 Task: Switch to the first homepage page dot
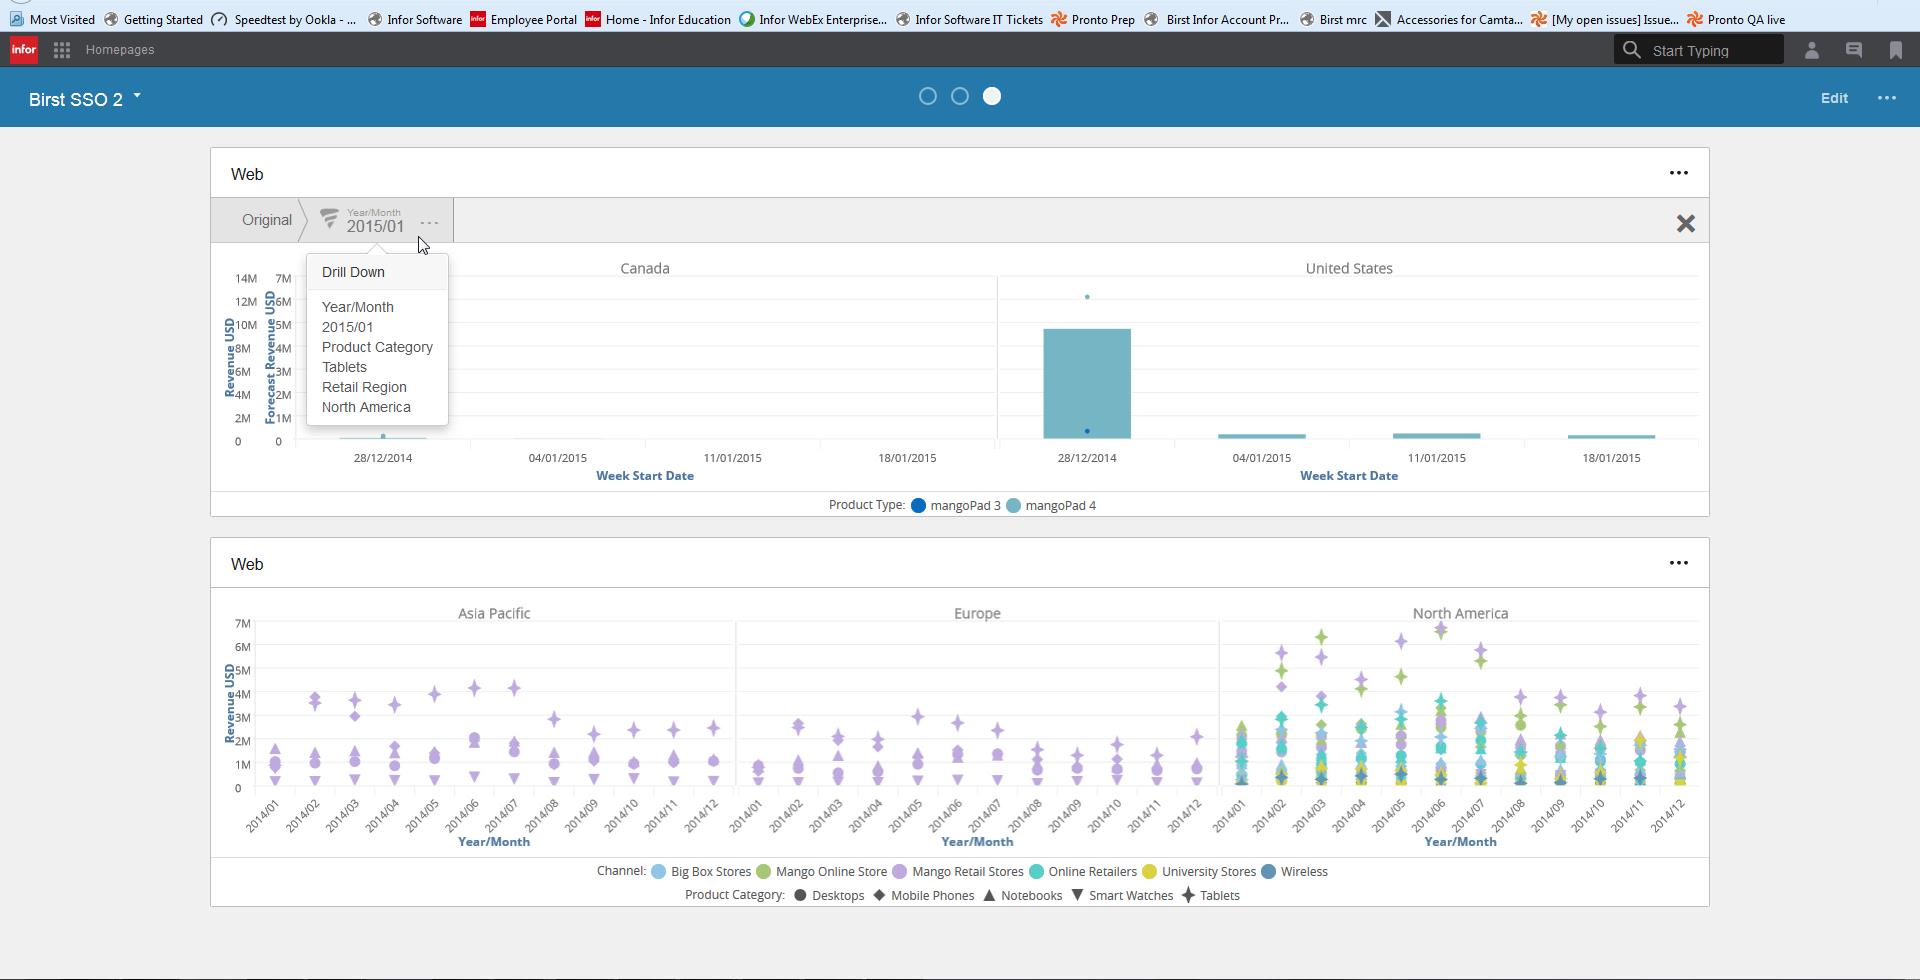click(927, 97)
